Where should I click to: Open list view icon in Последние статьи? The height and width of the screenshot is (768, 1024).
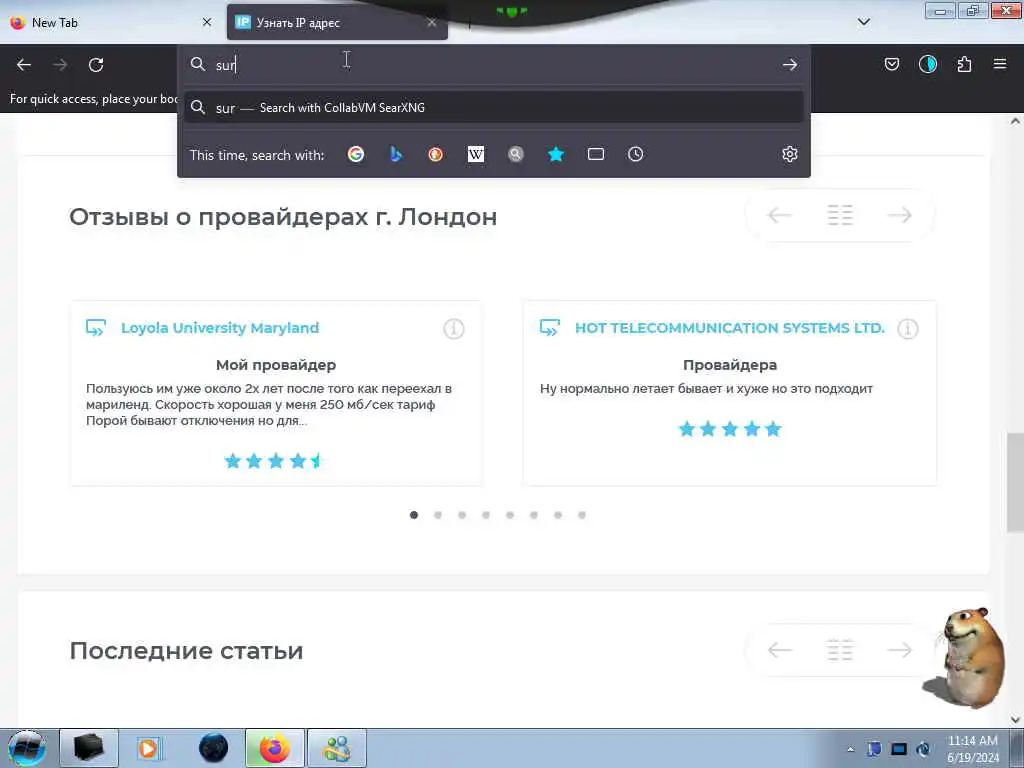(840, 650)
